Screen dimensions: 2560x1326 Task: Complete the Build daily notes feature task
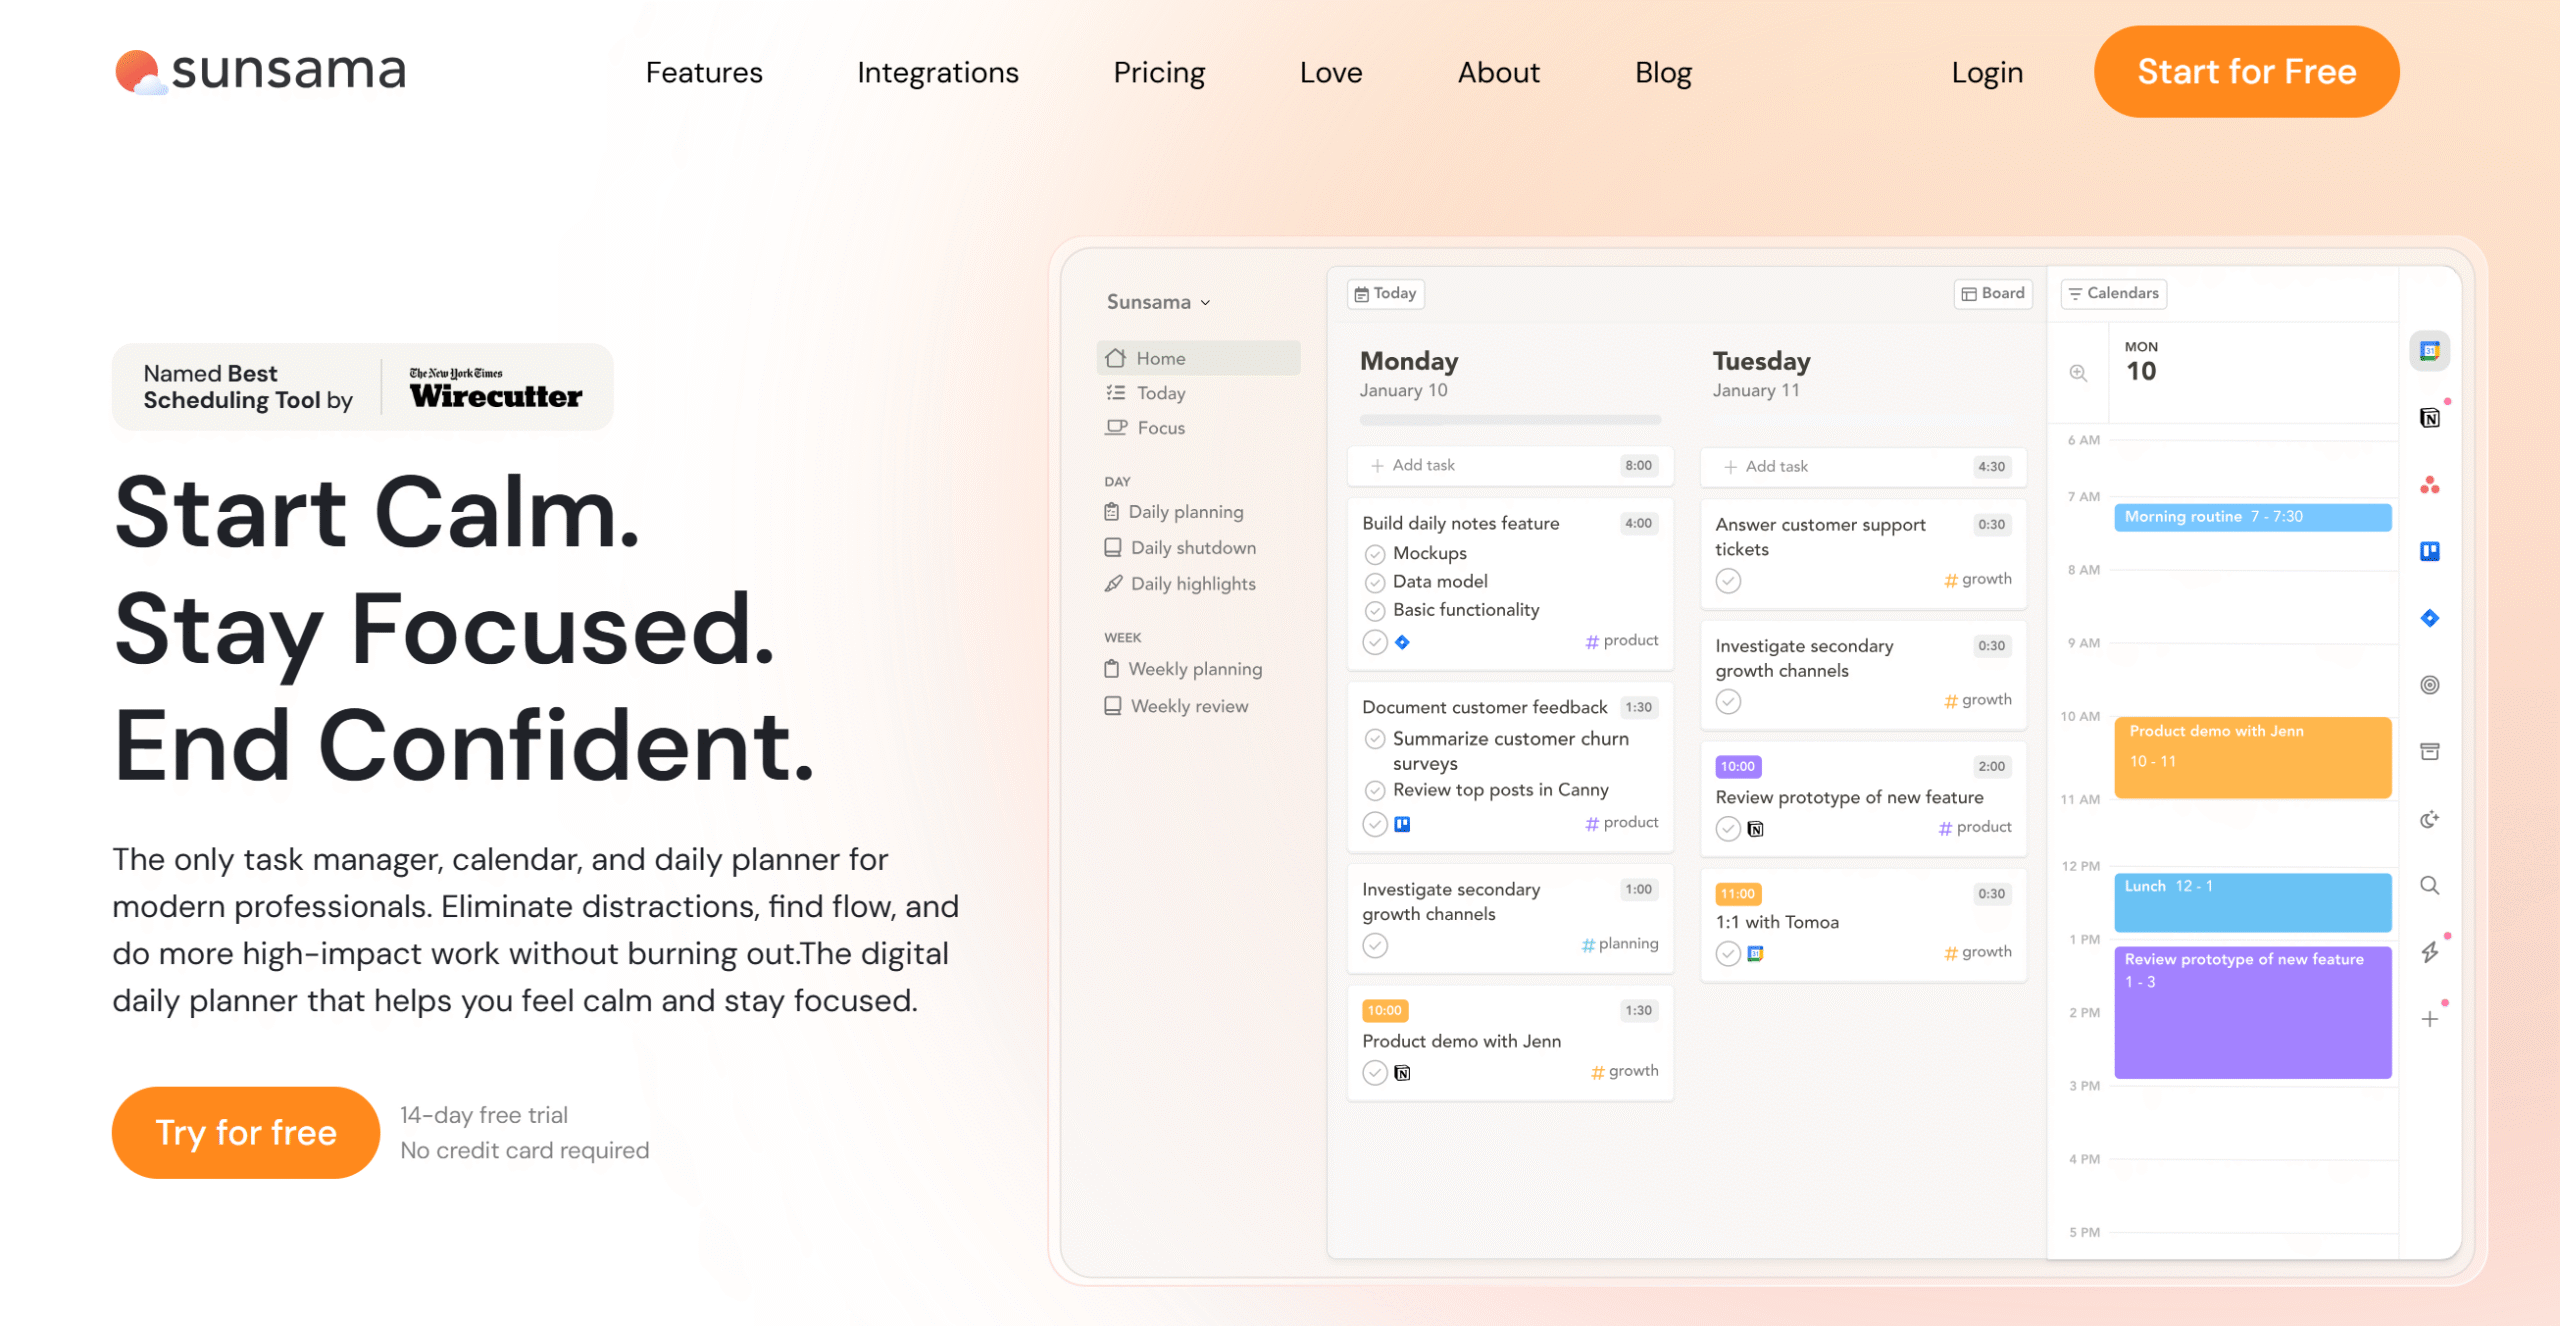pyautogui.click(x=1375, y=642)
